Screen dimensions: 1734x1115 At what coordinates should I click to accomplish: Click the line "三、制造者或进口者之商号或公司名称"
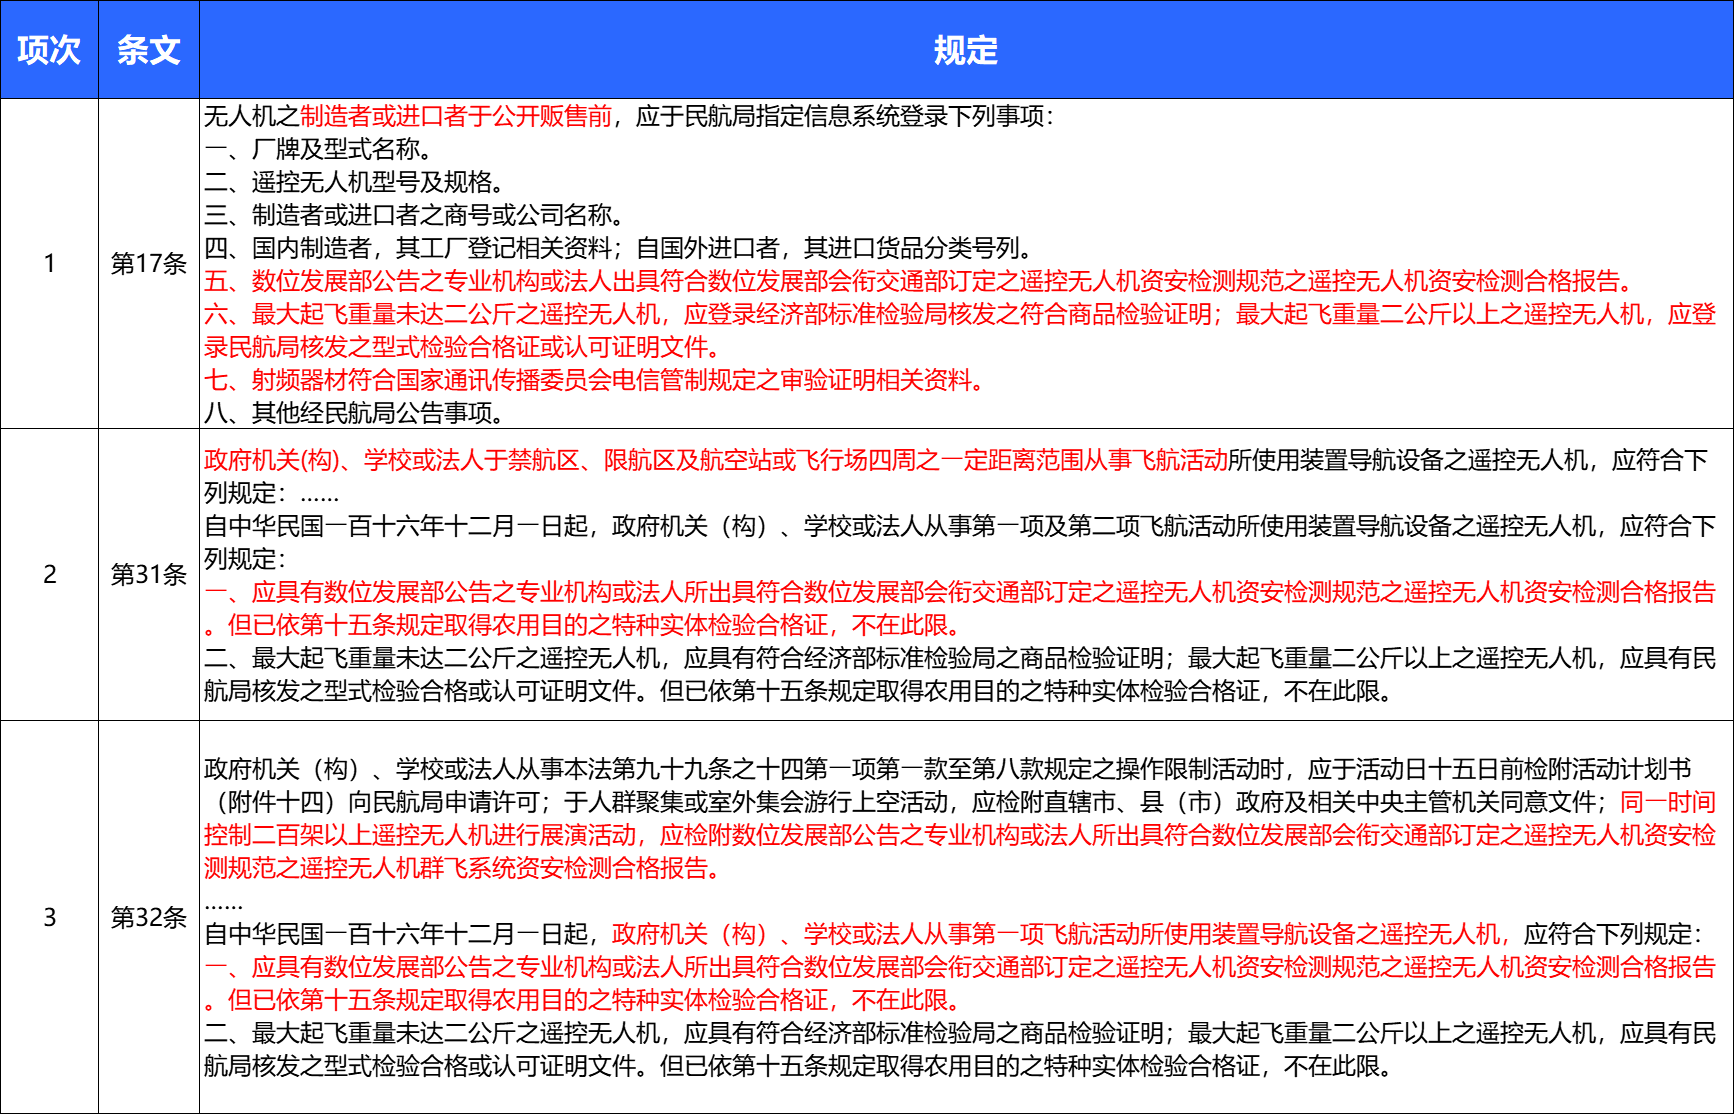point(414,215)
